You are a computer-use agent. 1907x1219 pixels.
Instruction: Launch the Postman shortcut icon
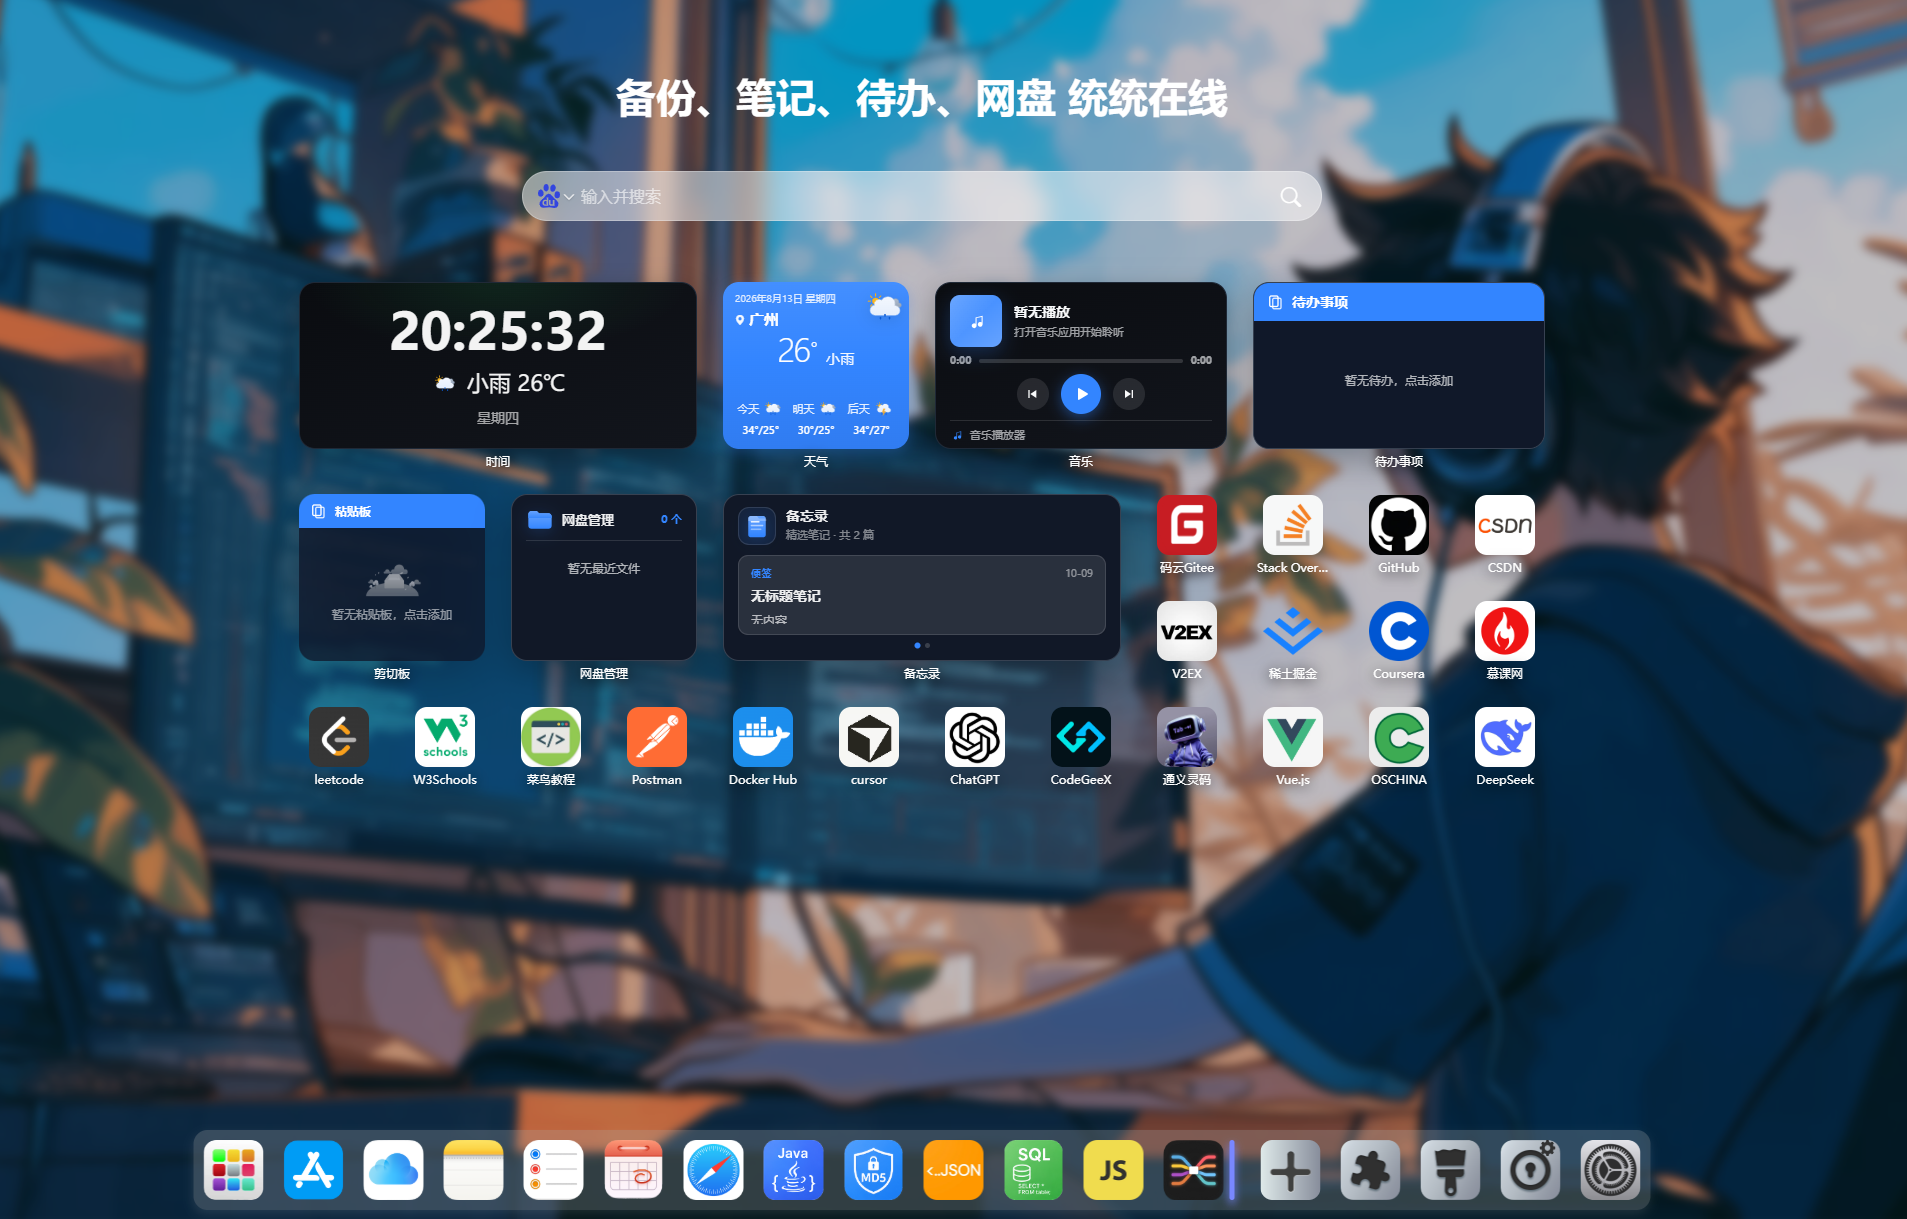pyautogui.click(x=657, y=737)
